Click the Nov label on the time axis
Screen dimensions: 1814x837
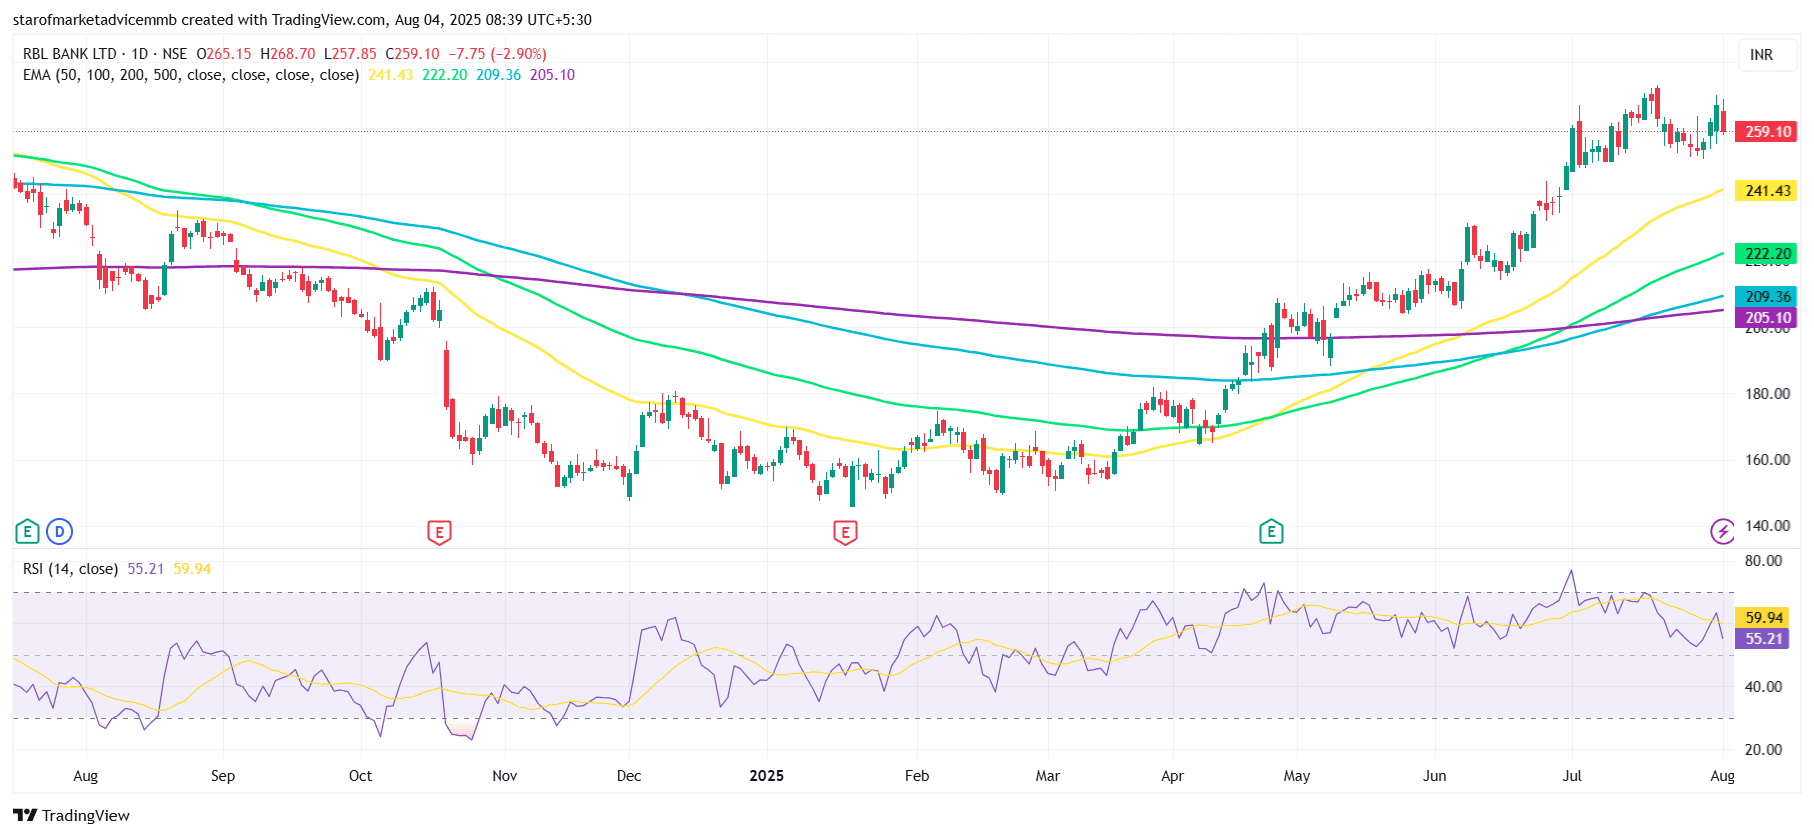[x=505, y=776]
